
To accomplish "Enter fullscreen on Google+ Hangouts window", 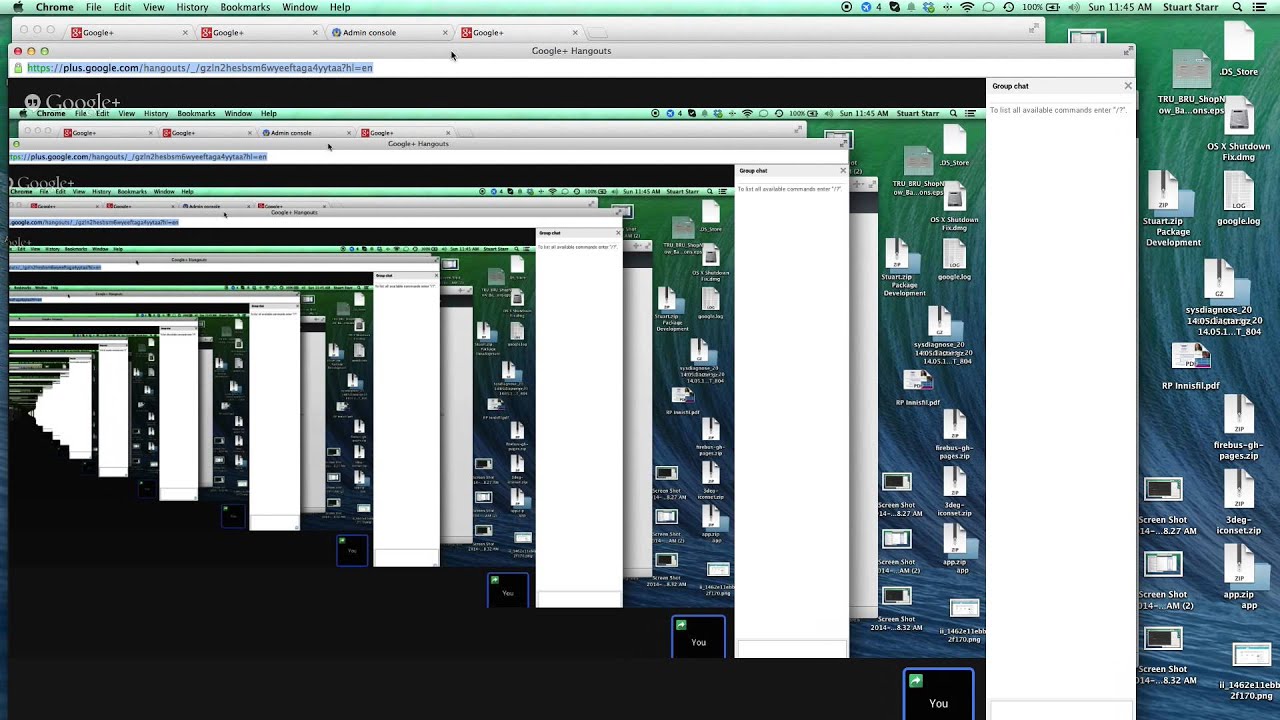I will 1128,49.
